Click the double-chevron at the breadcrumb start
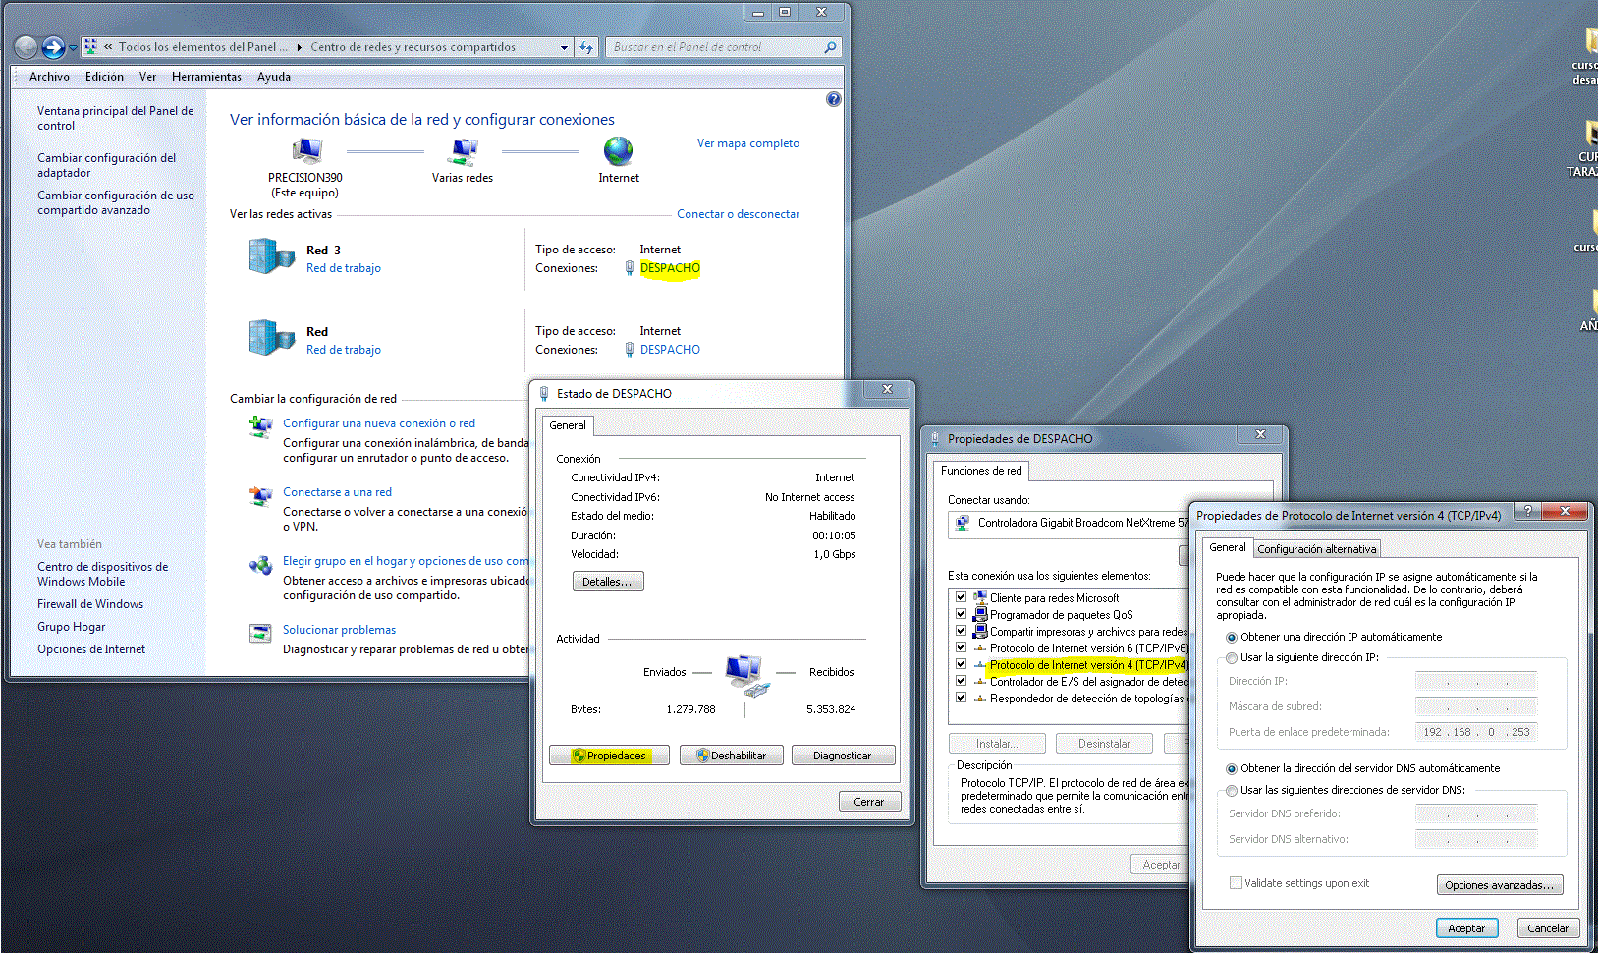This screenshot has width=1598, height=953. (108, 47)
